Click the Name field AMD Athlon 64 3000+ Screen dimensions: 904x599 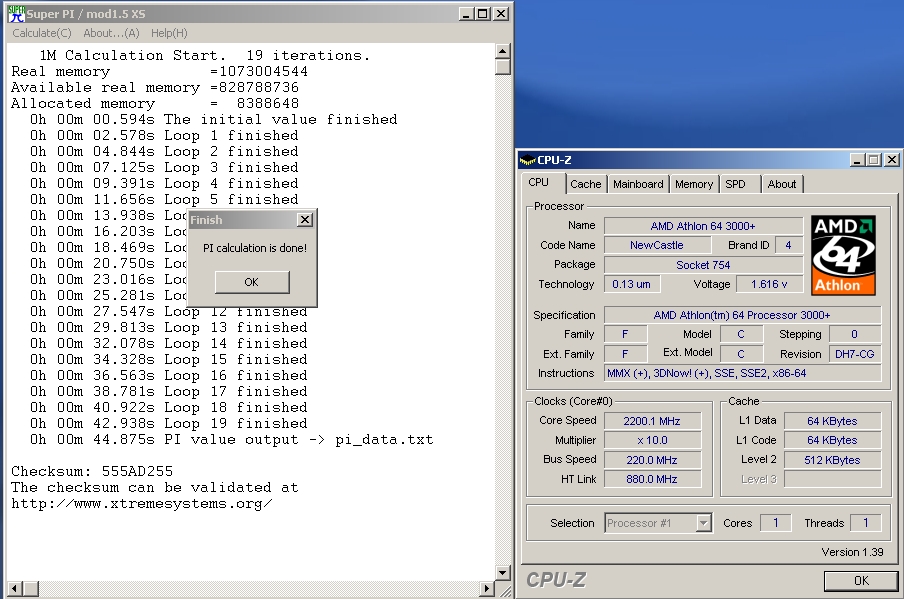point(703,226)
